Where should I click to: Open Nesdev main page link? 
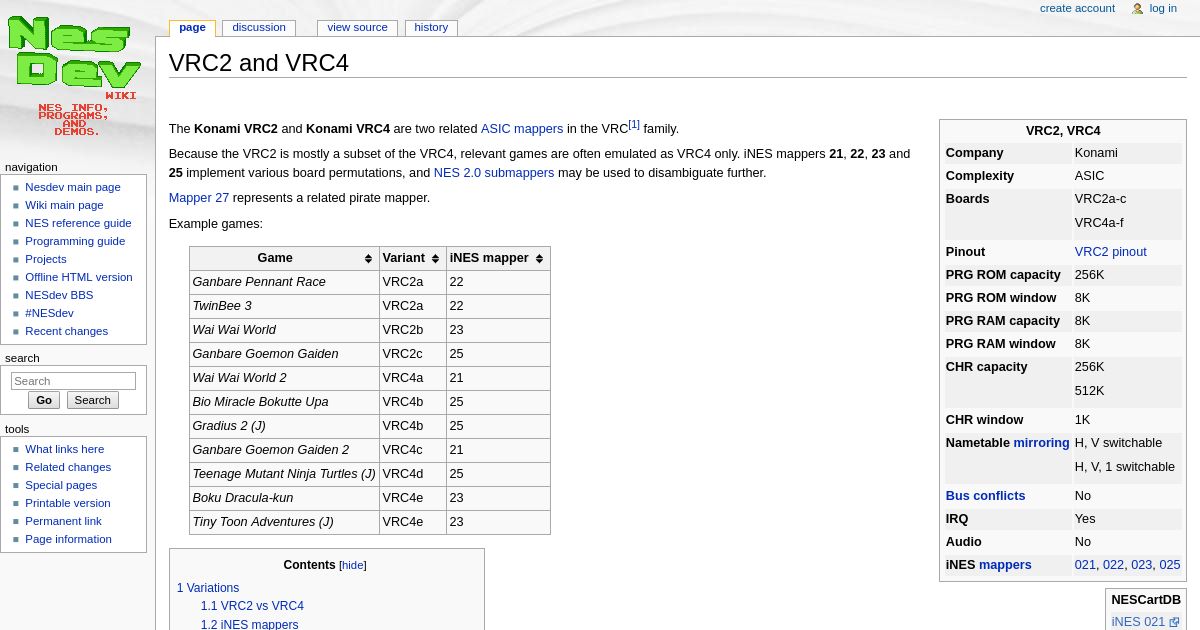click(73, 187)
